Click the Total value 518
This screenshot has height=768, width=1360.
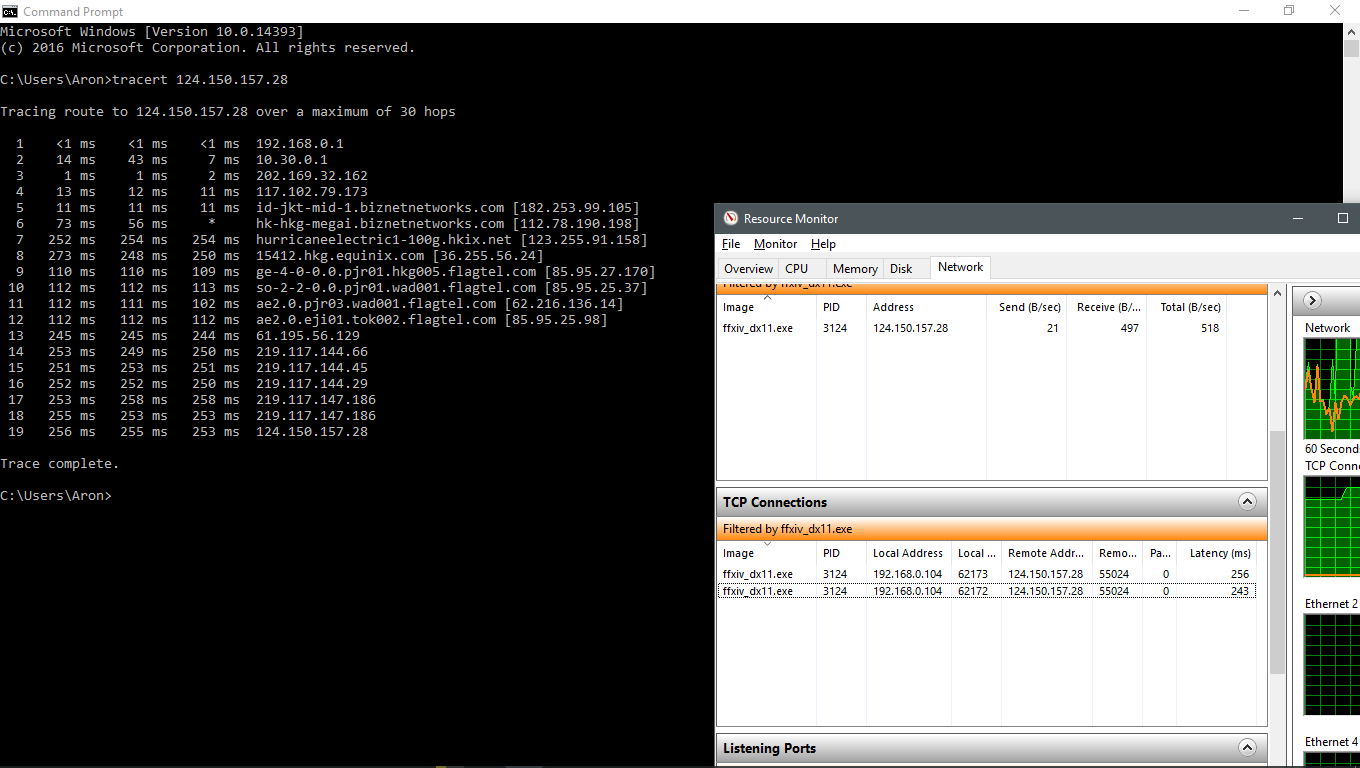click(1210, 328)
